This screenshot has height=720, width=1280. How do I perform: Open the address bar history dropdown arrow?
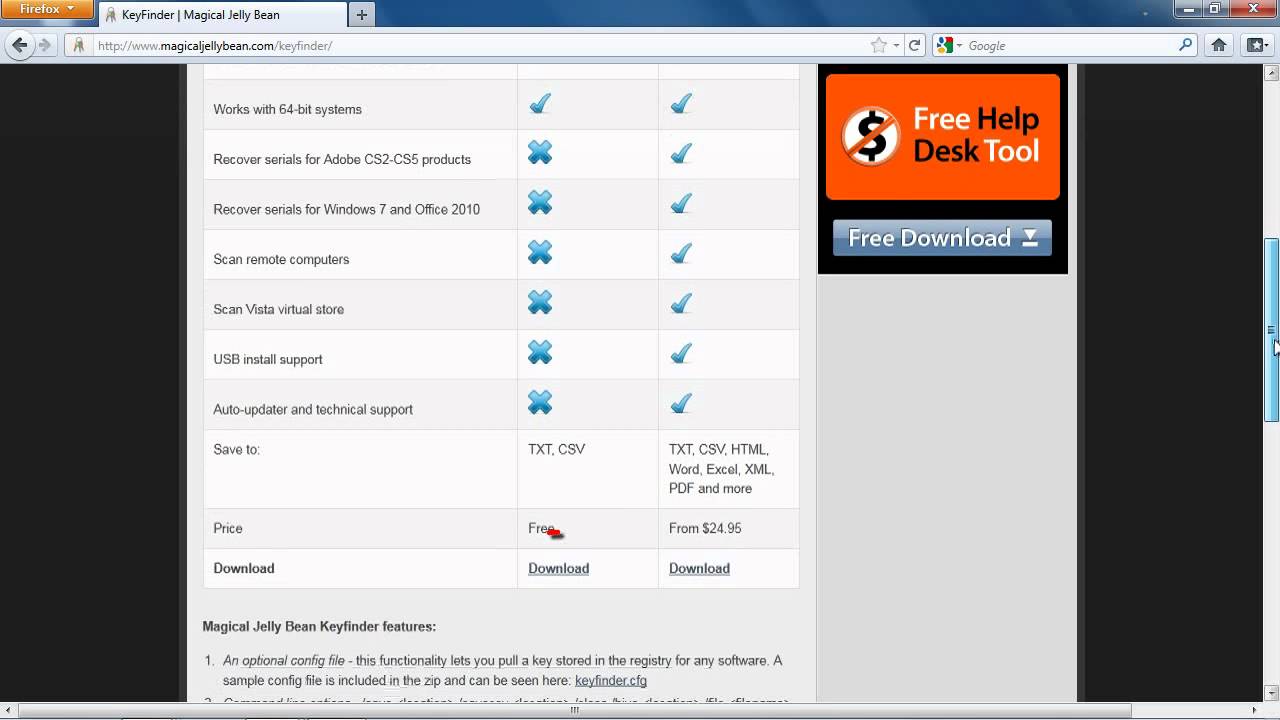(x=896, y=45)
